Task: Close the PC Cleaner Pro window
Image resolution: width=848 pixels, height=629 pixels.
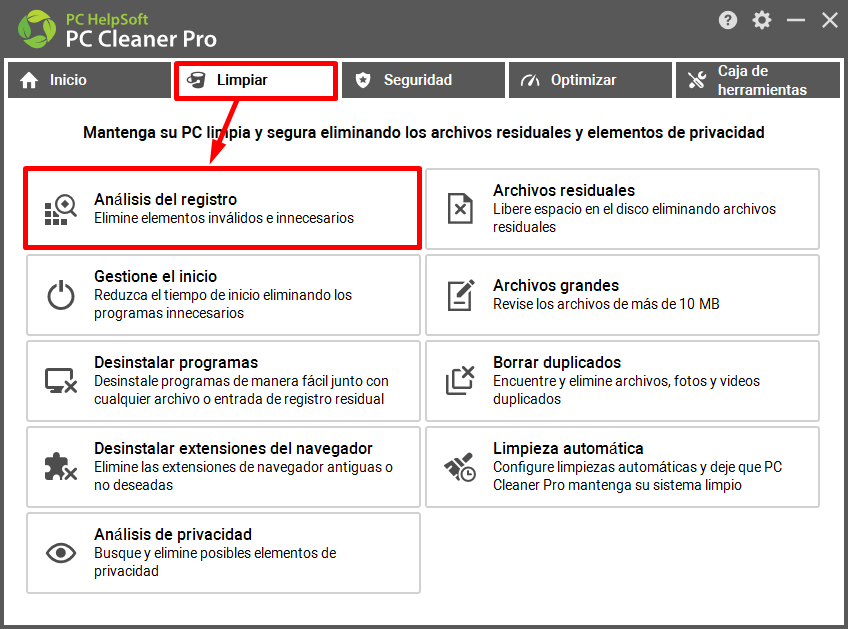Action: tap(830, 21)
